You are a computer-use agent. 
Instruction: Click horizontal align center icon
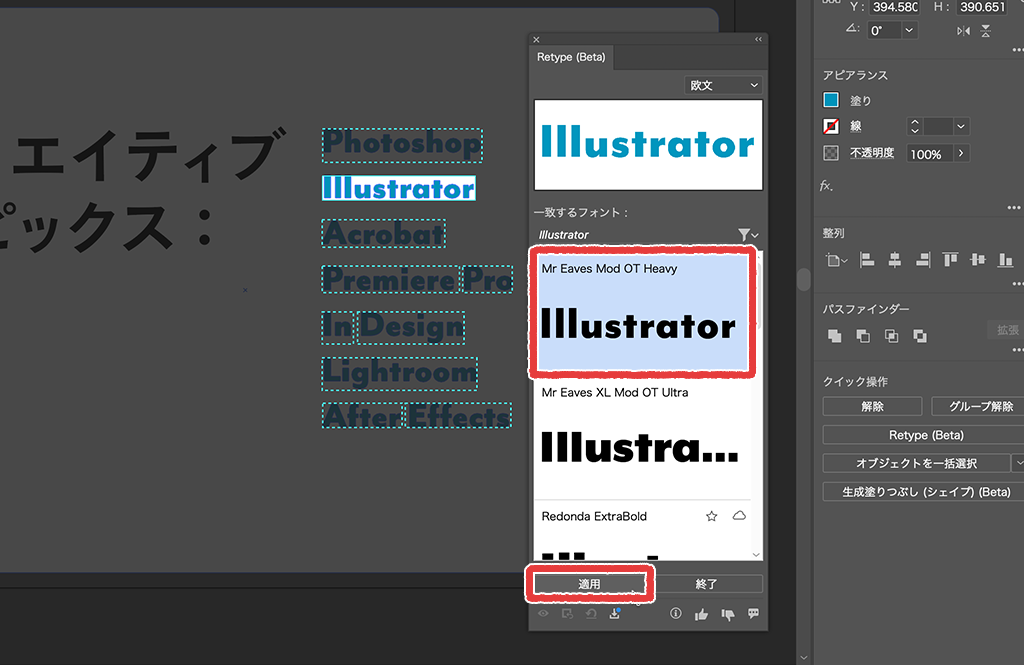coord(895,260)
